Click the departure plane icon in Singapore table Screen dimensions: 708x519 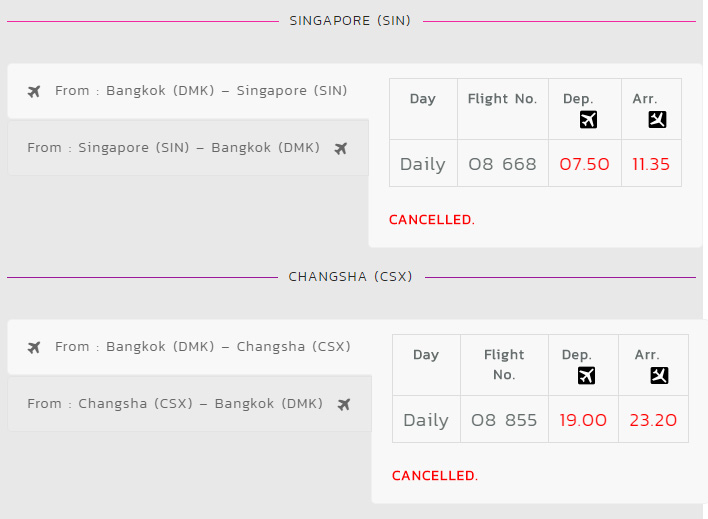588,120
